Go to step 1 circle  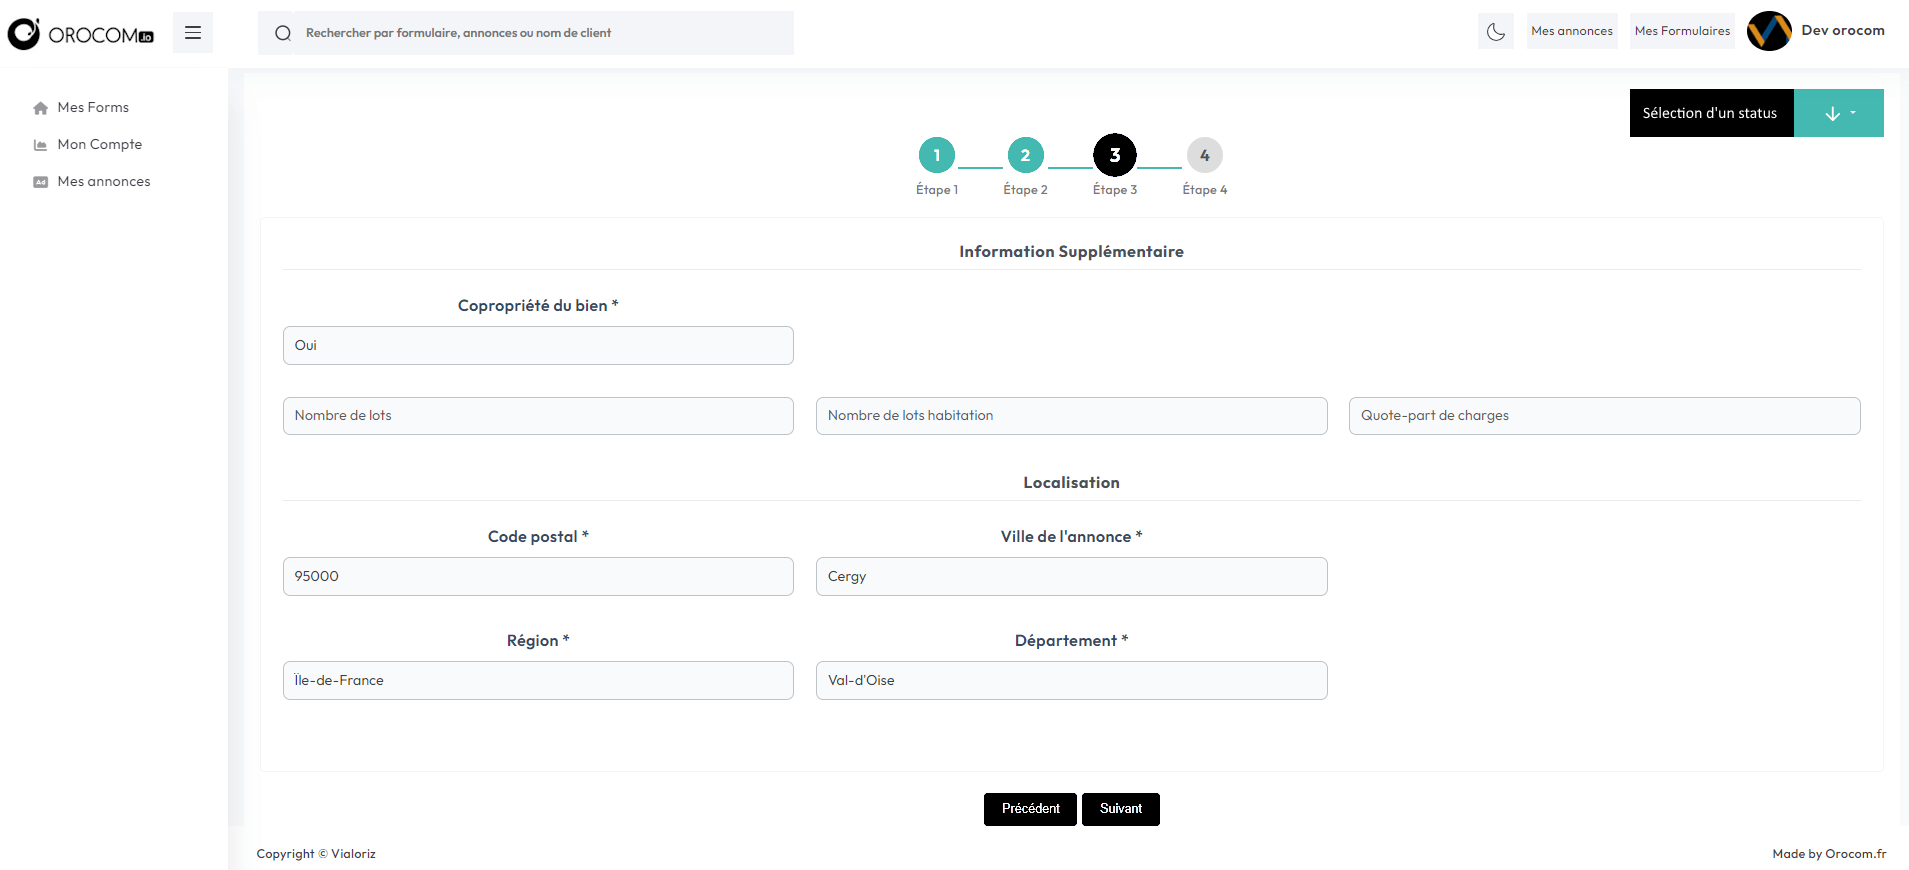click(936, 155)
